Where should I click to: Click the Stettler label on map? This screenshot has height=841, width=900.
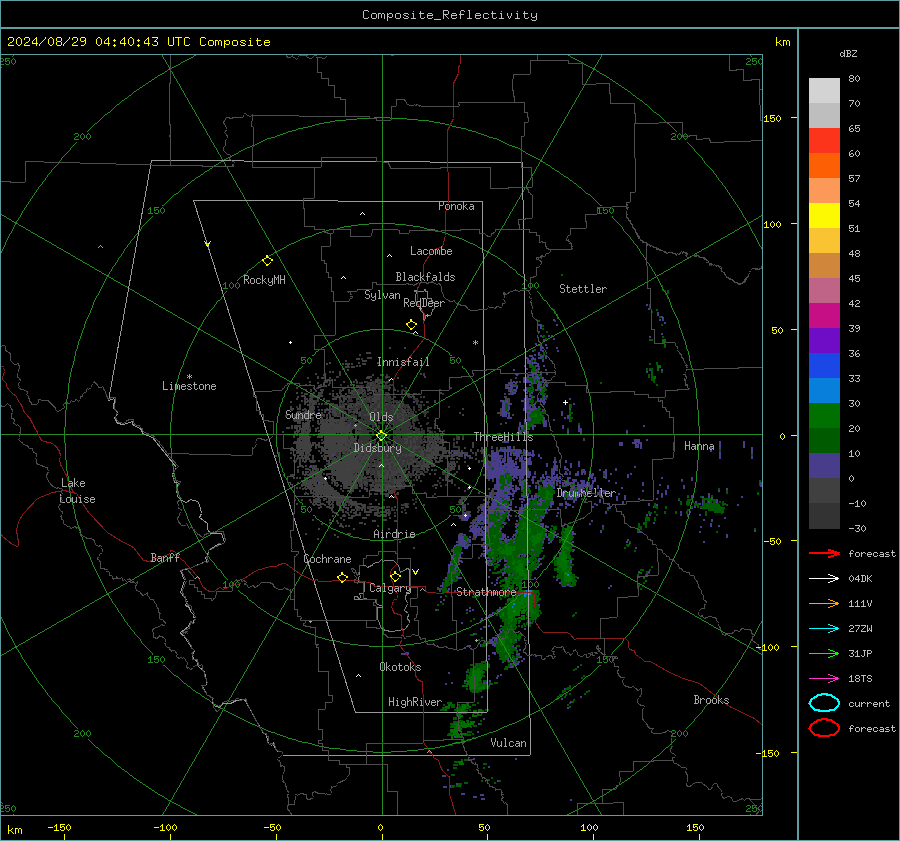(583, 289)
